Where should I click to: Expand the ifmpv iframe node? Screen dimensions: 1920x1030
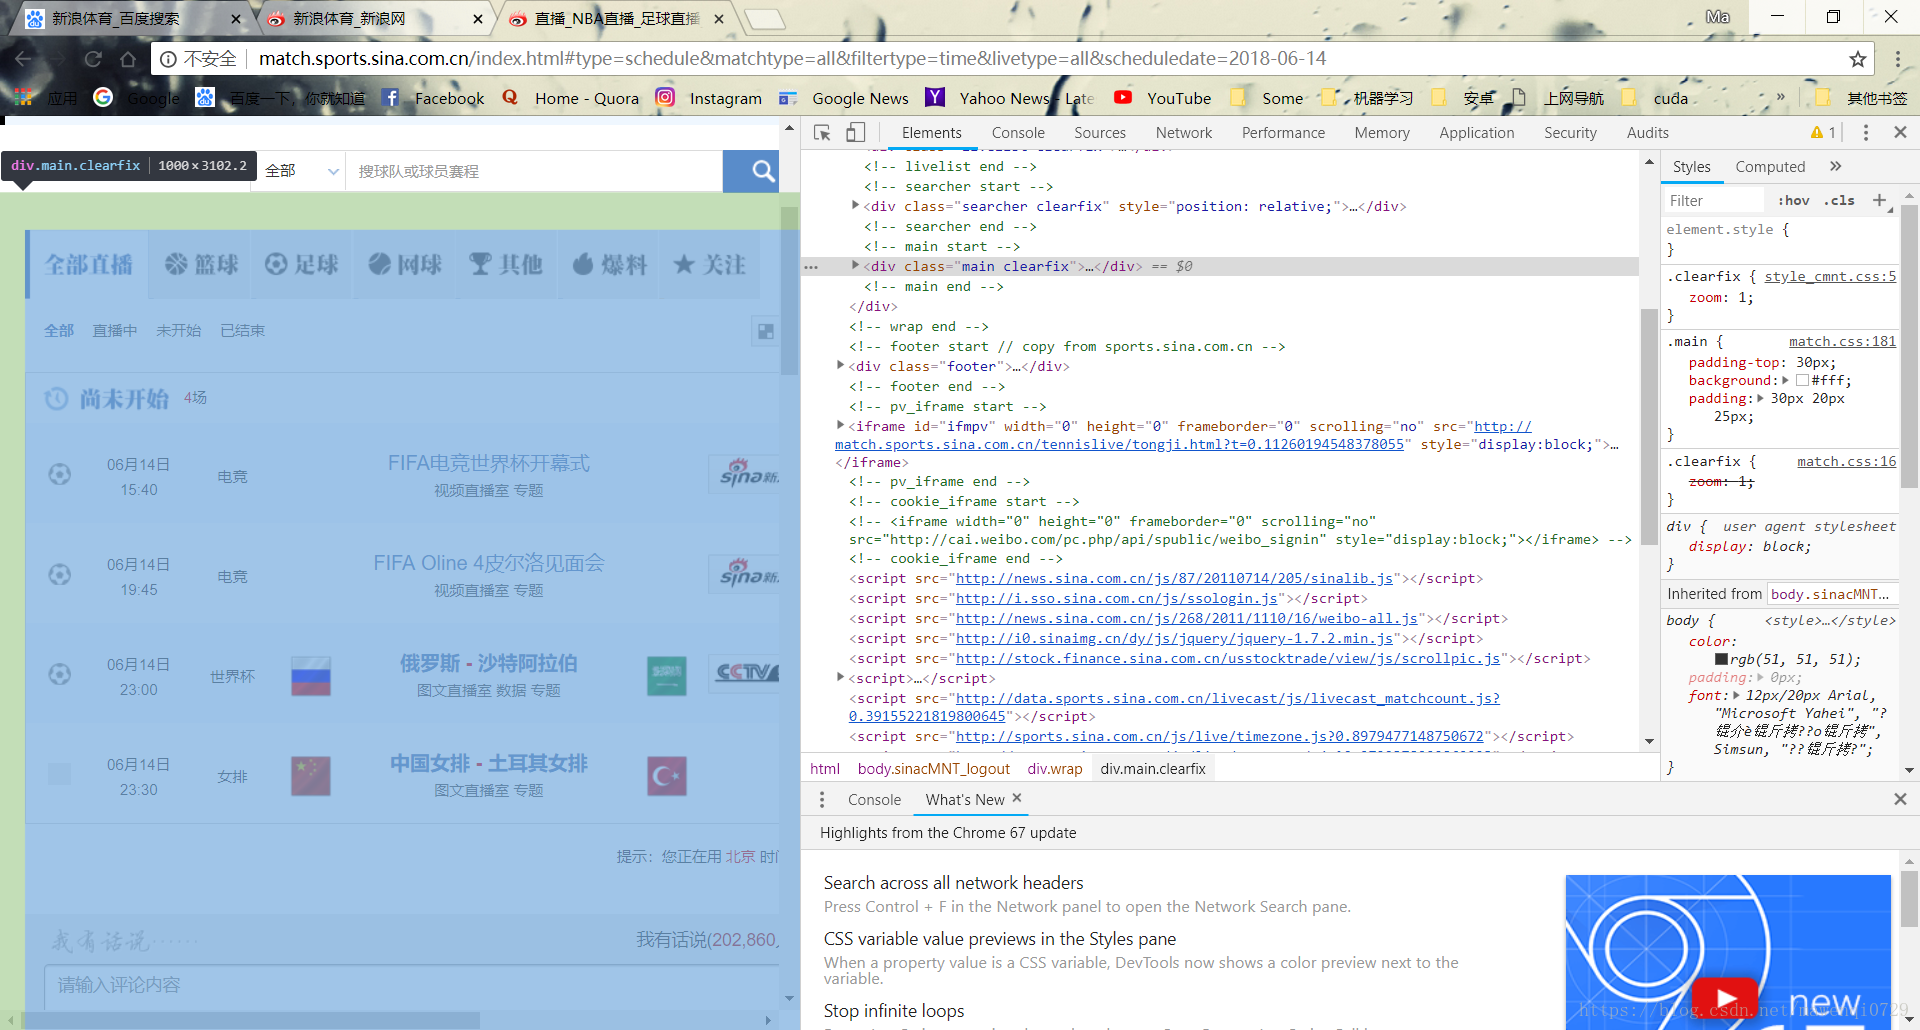[x=840, y=426]
